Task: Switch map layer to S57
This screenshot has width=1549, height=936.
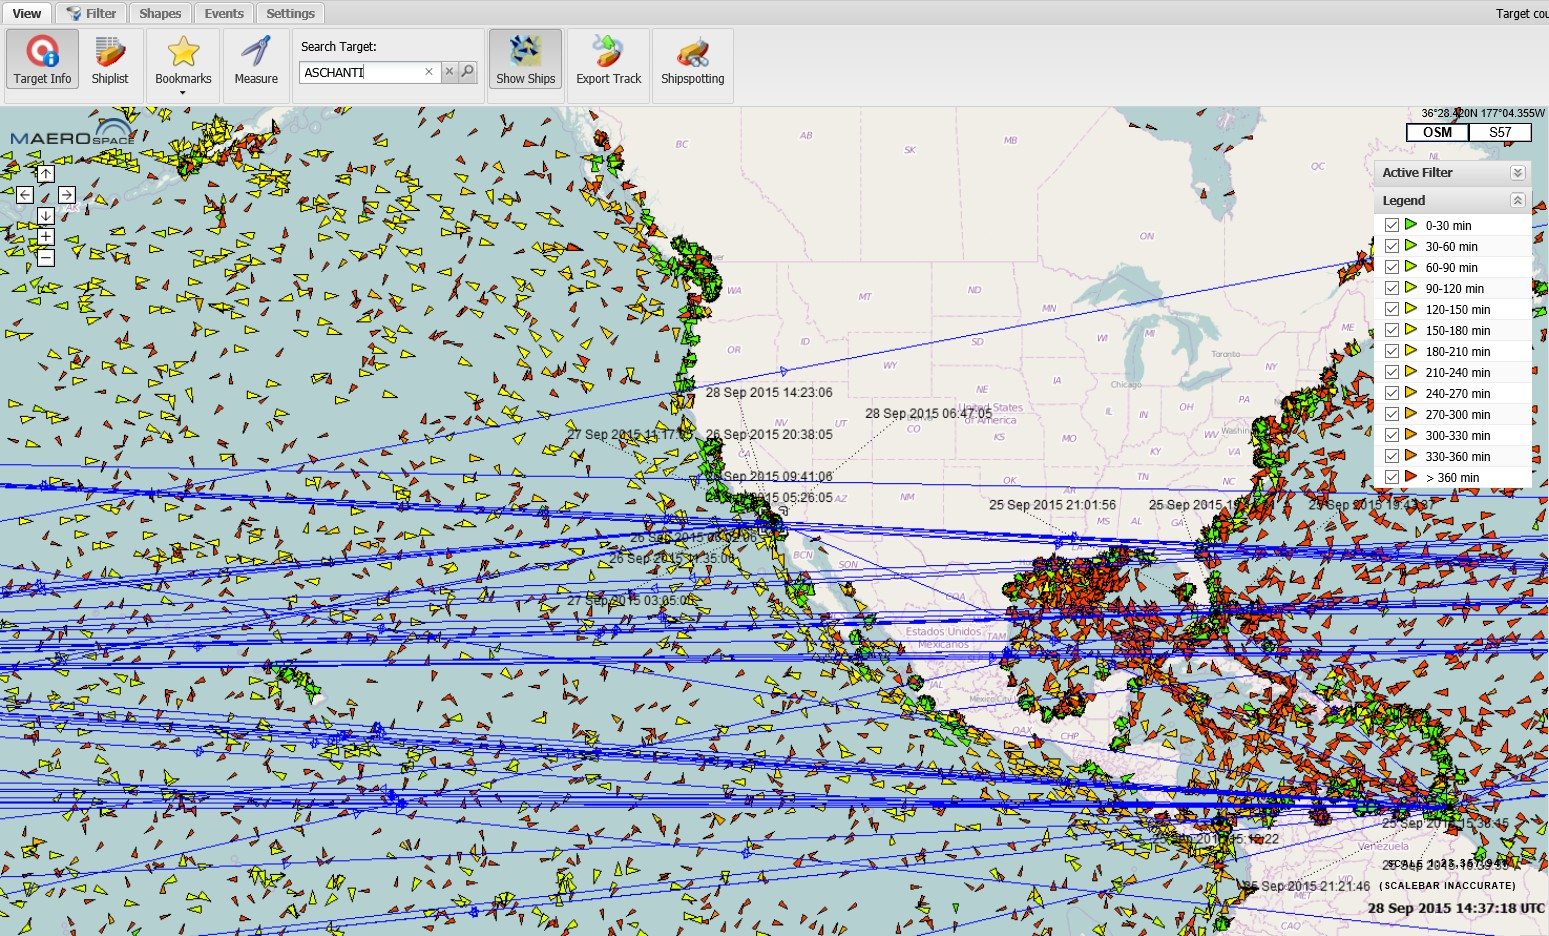Action: click(1499, 132)
